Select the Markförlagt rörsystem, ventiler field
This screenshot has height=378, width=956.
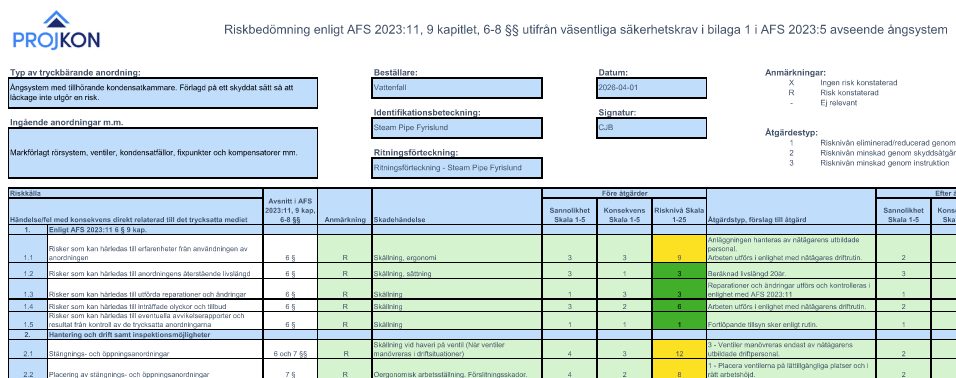pyautogui.click(x=163, y=153)
